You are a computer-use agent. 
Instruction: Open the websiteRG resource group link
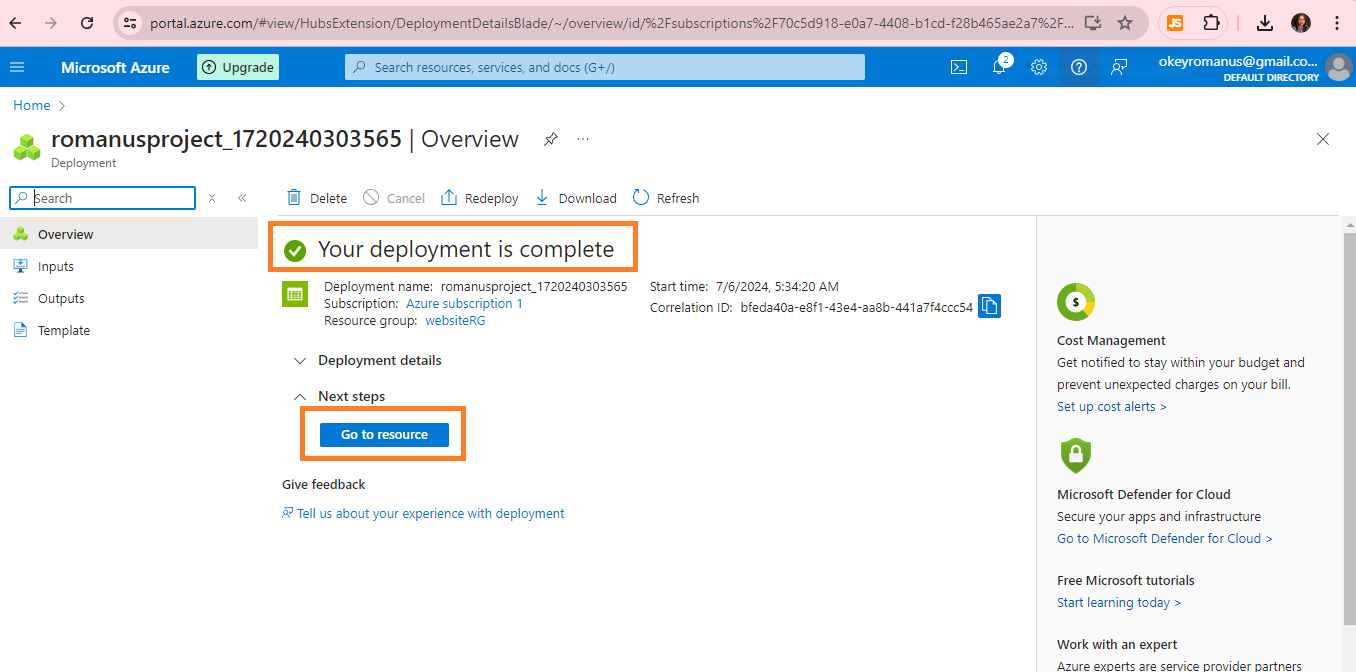pyautogui.click(x=455, y=321)
